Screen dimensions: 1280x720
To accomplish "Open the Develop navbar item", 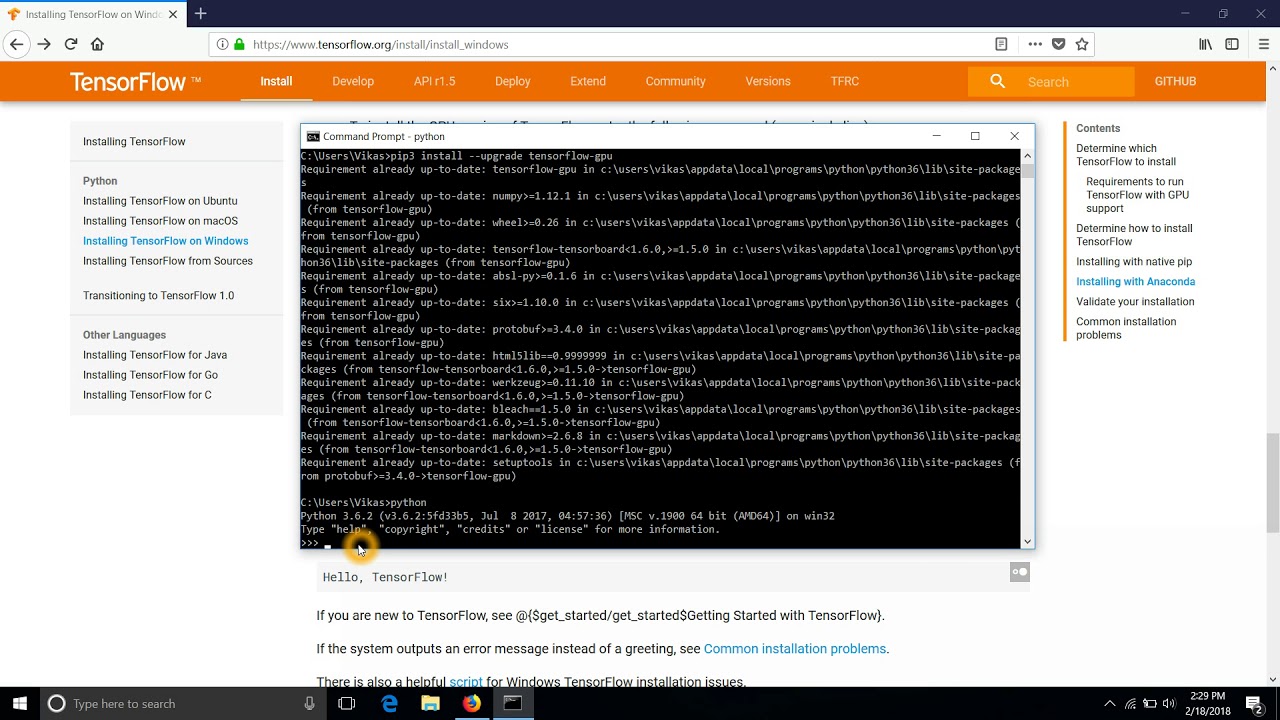I will [353, 81].
